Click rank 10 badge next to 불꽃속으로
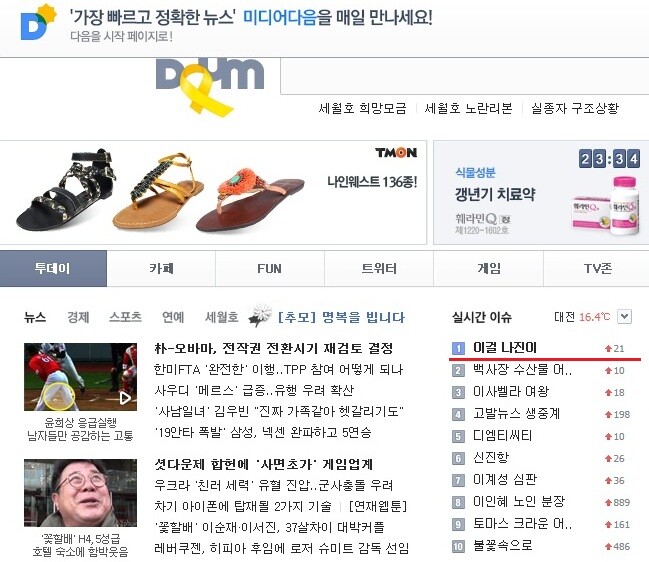This screenshot has width=649, height=562. coord(458,546)
